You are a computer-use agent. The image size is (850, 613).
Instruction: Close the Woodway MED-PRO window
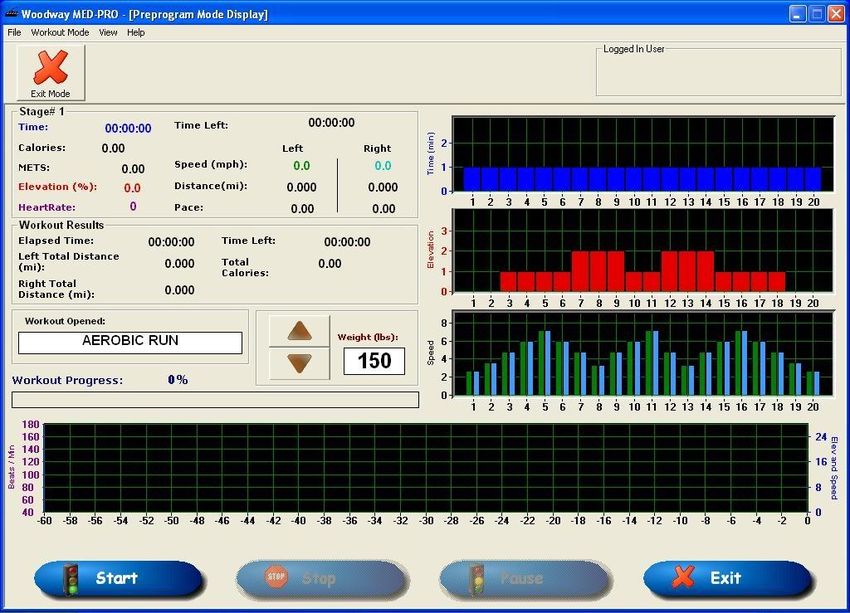coord(836,14)
